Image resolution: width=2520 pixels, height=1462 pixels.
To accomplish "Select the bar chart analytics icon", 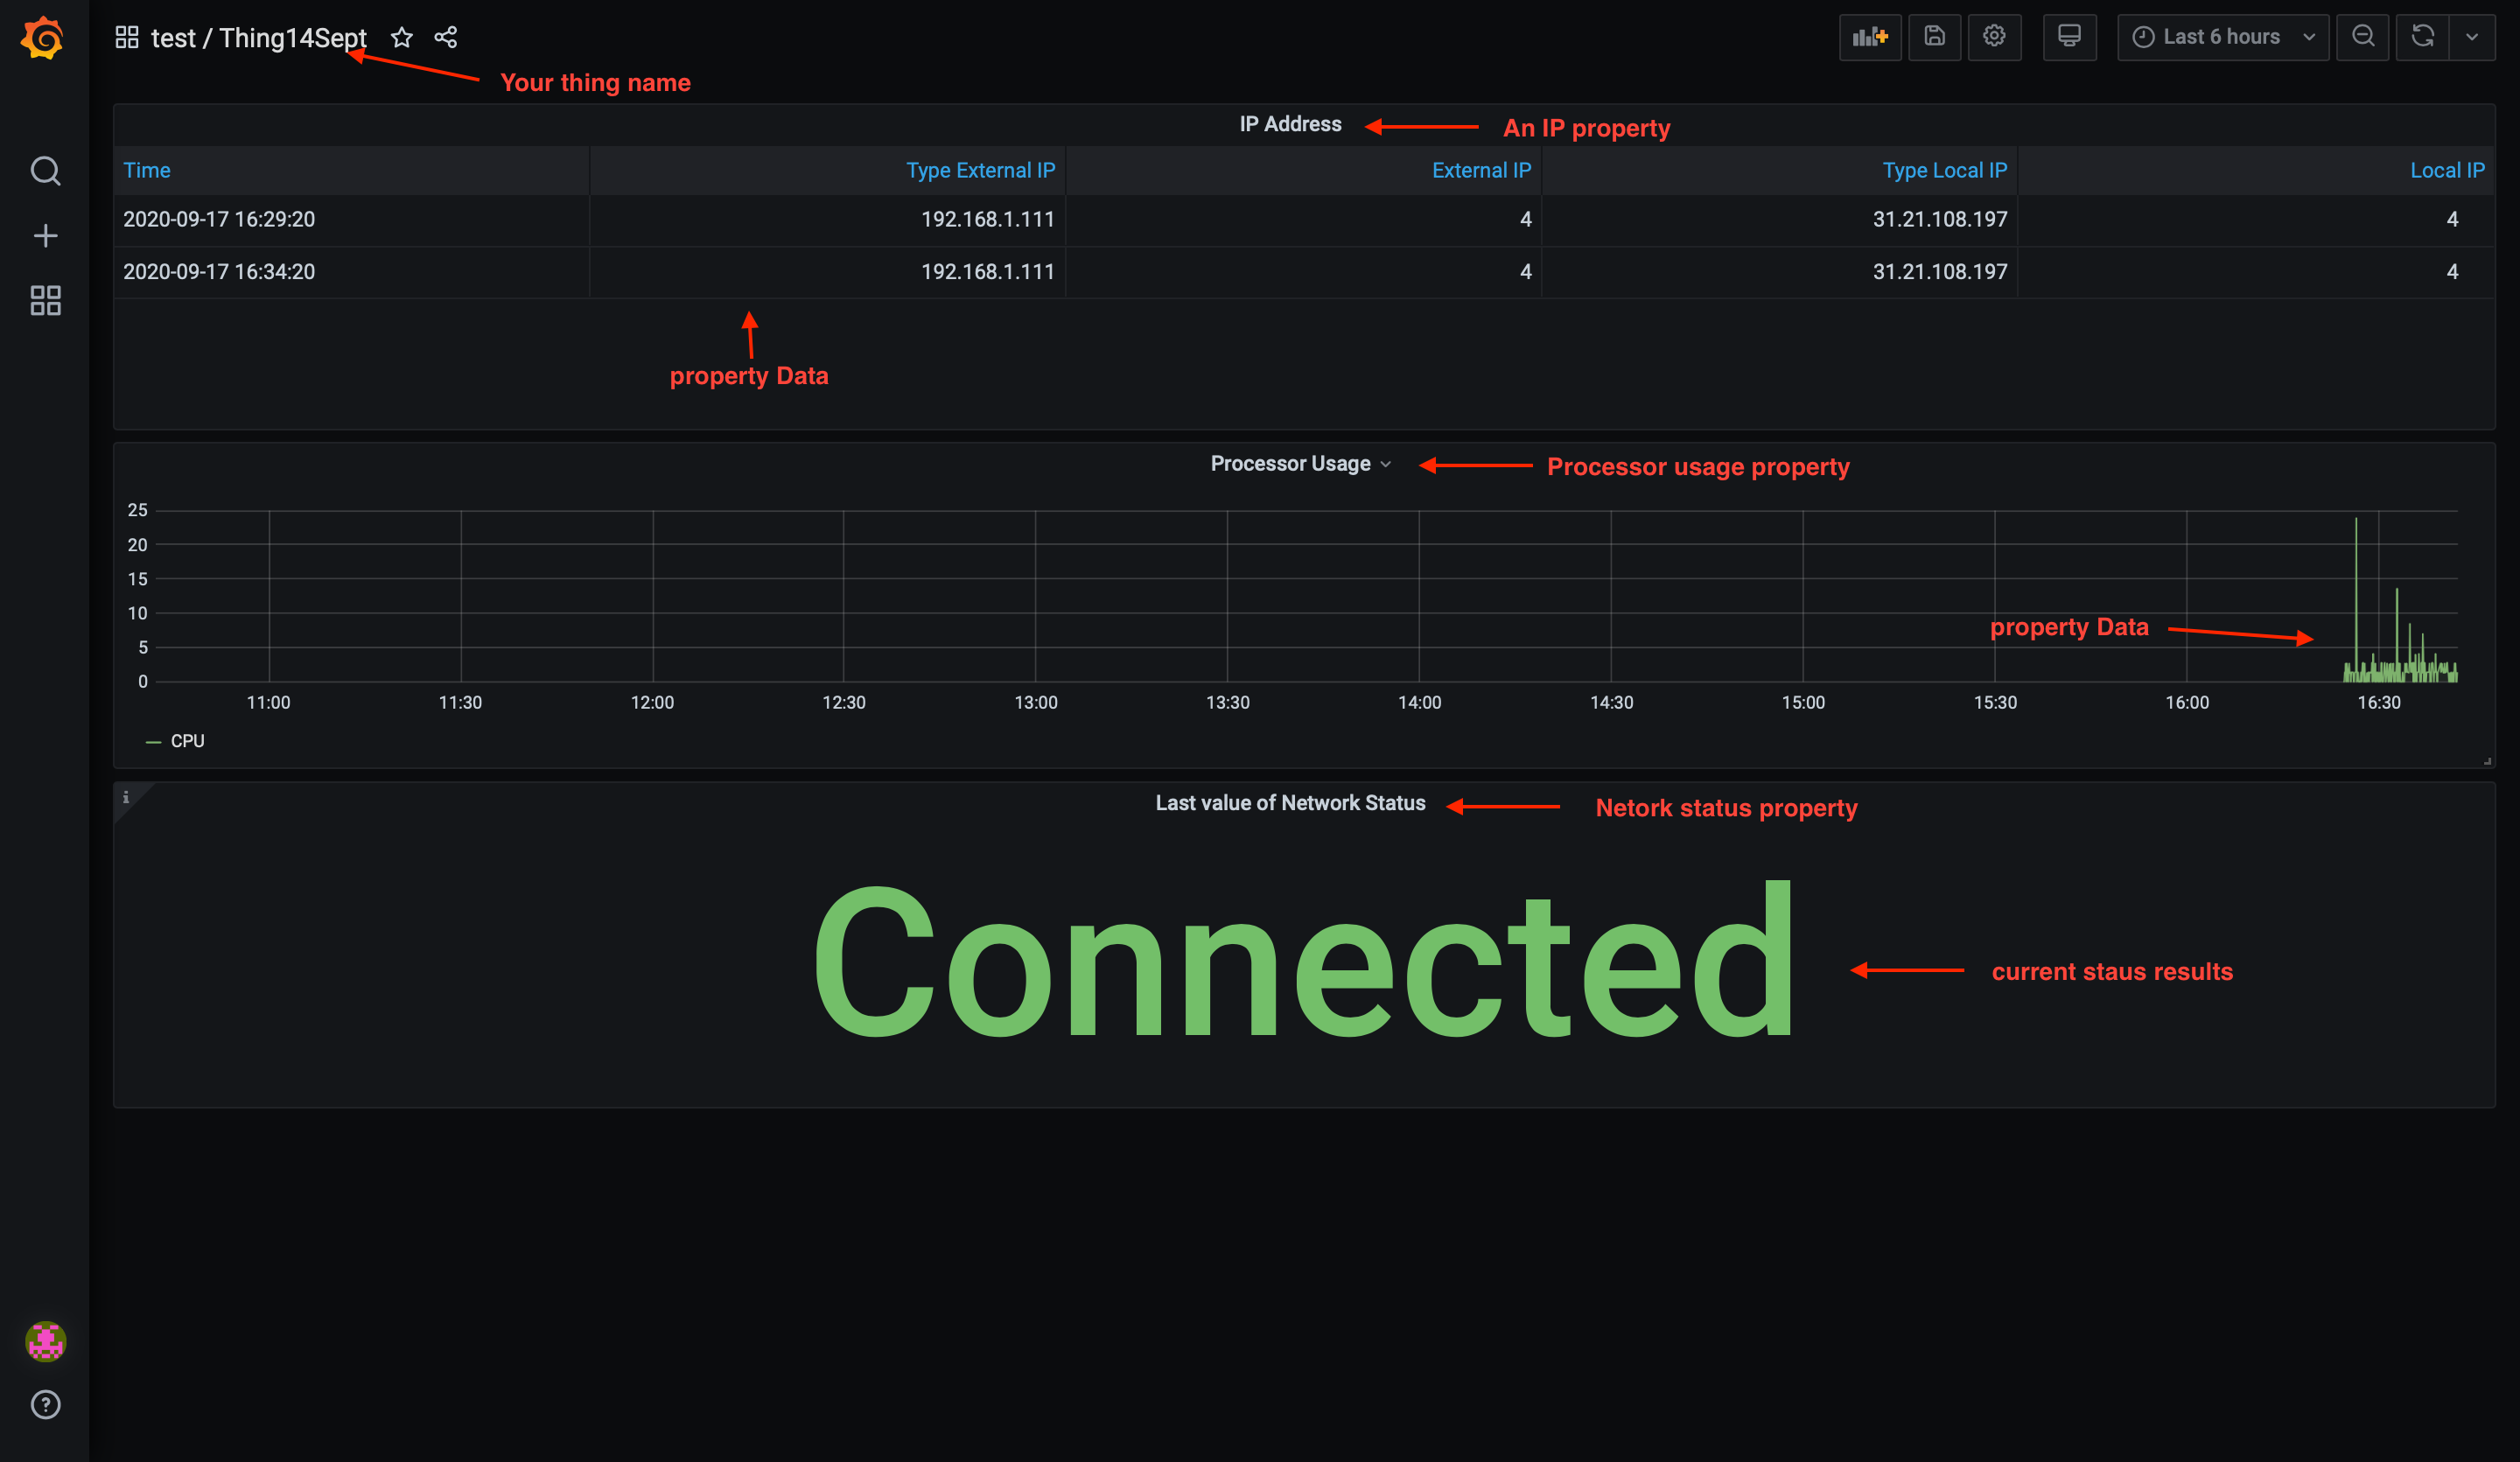I will point(1869,37).
